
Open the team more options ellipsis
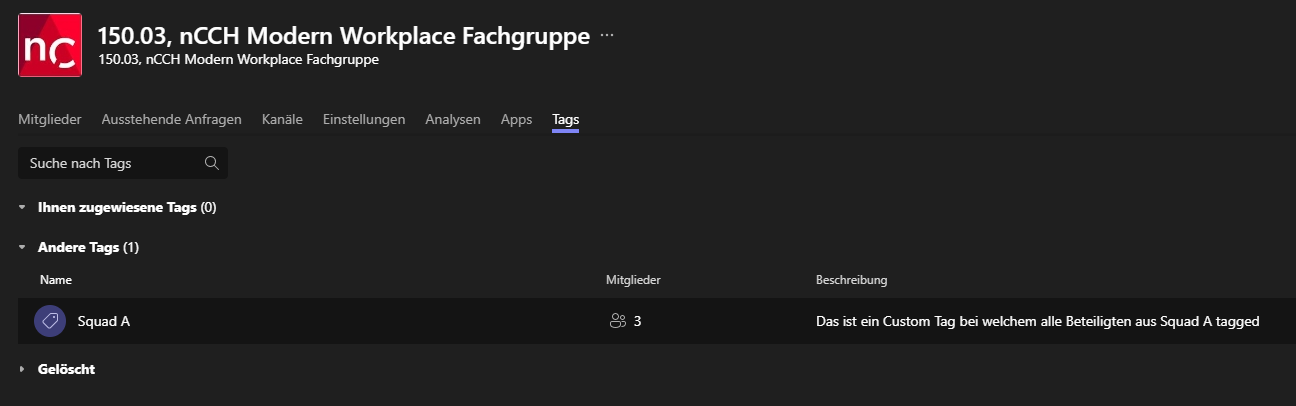click(607, 36)
